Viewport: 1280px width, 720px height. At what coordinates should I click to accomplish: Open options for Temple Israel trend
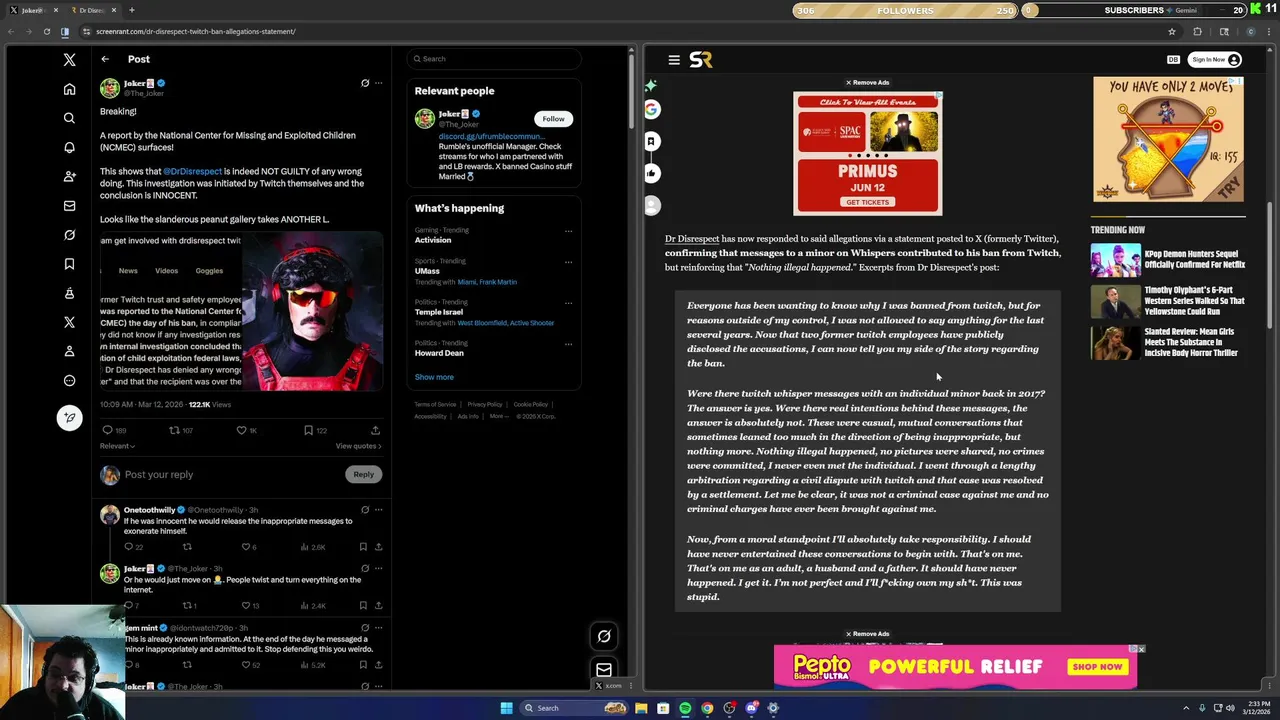click(568, 303)
